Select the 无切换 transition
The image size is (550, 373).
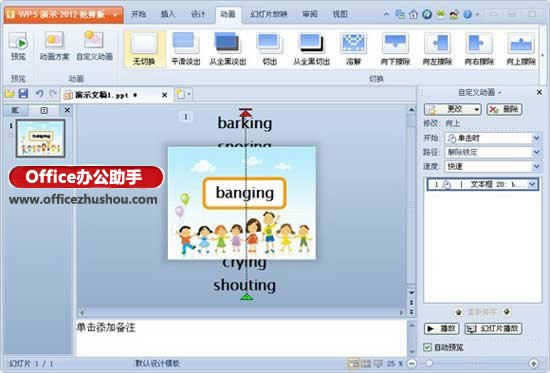pyautogui.click(x=144, y=49)
